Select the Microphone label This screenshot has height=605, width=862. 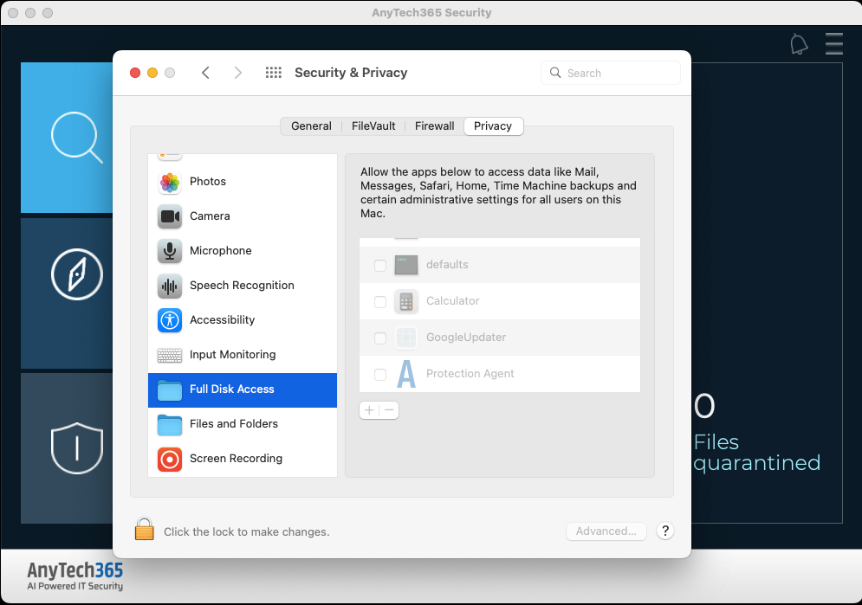tap(220, 251)
